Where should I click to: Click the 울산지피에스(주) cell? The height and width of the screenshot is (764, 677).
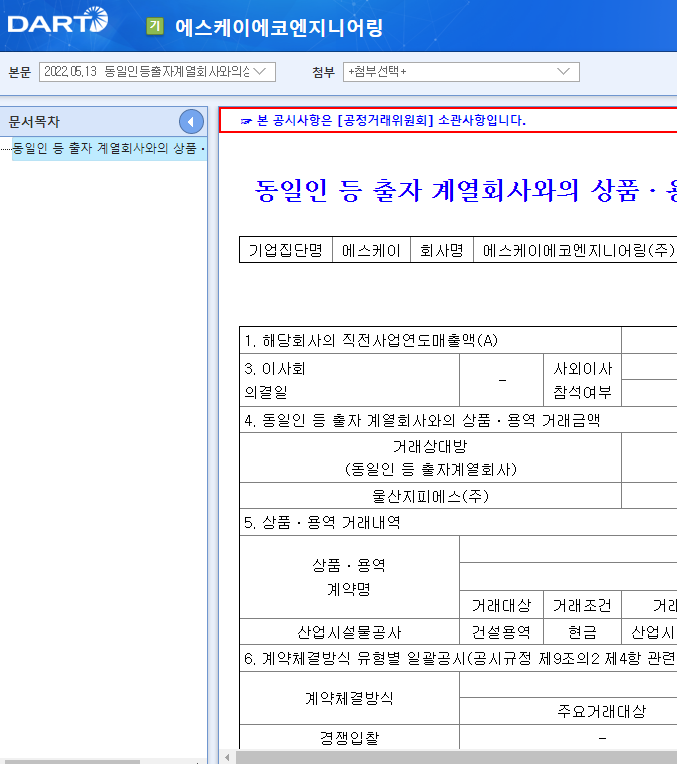click(x=430, y=496)
